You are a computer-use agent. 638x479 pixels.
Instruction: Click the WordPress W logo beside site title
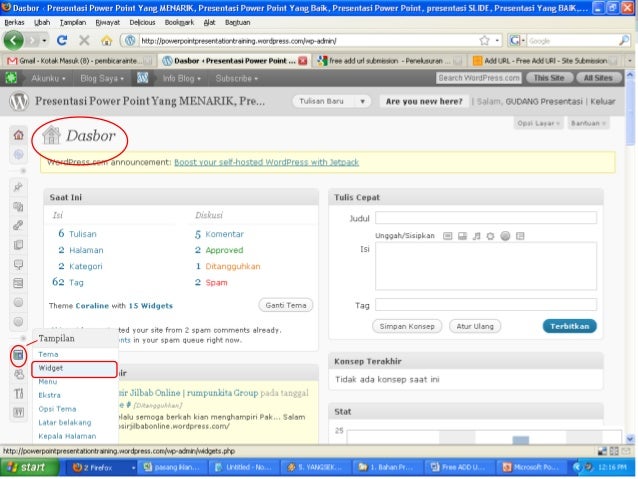coord(19,101)
